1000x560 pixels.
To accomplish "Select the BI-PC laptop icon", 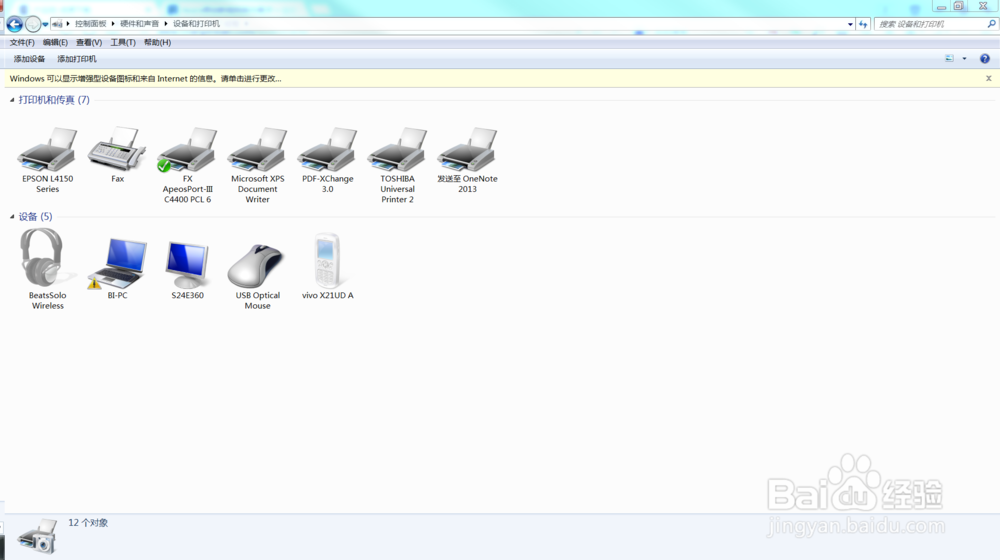I will click(117, 263).
